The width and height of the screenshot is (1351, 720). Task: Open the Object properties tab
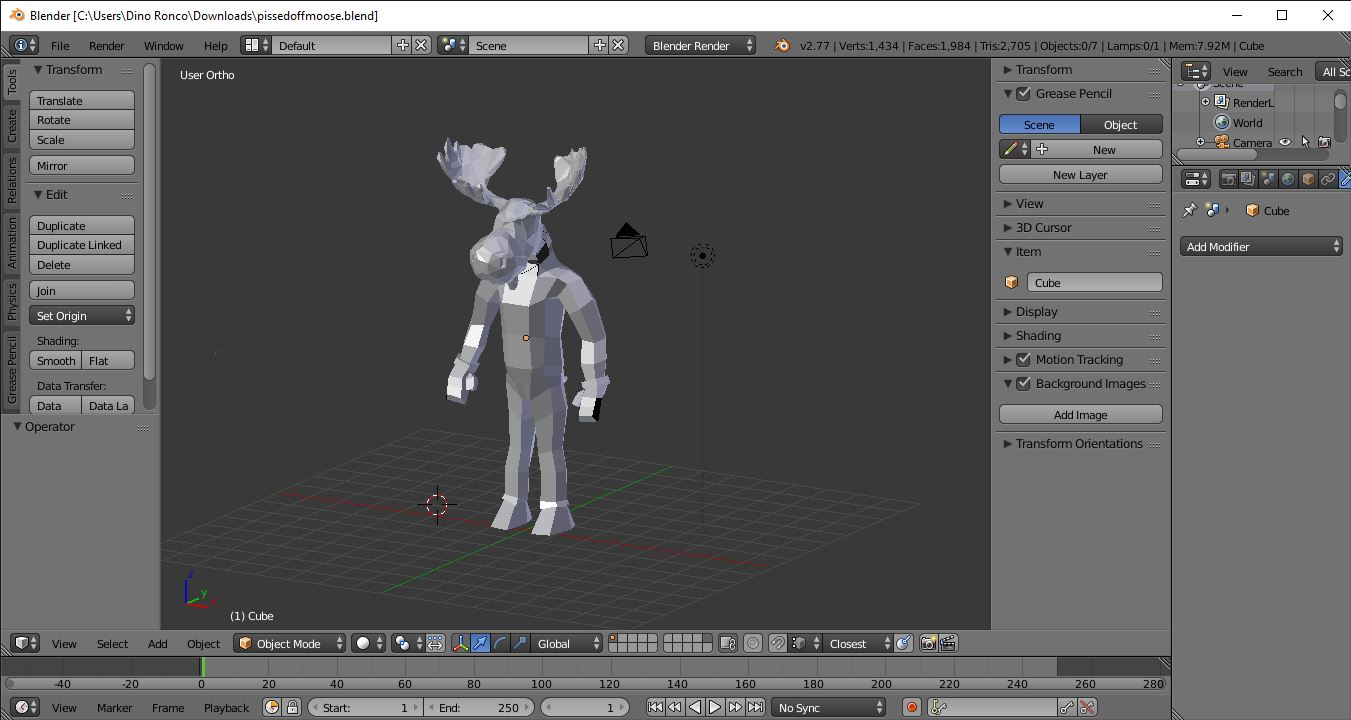pyautogui.click(x=1308, y=179)
